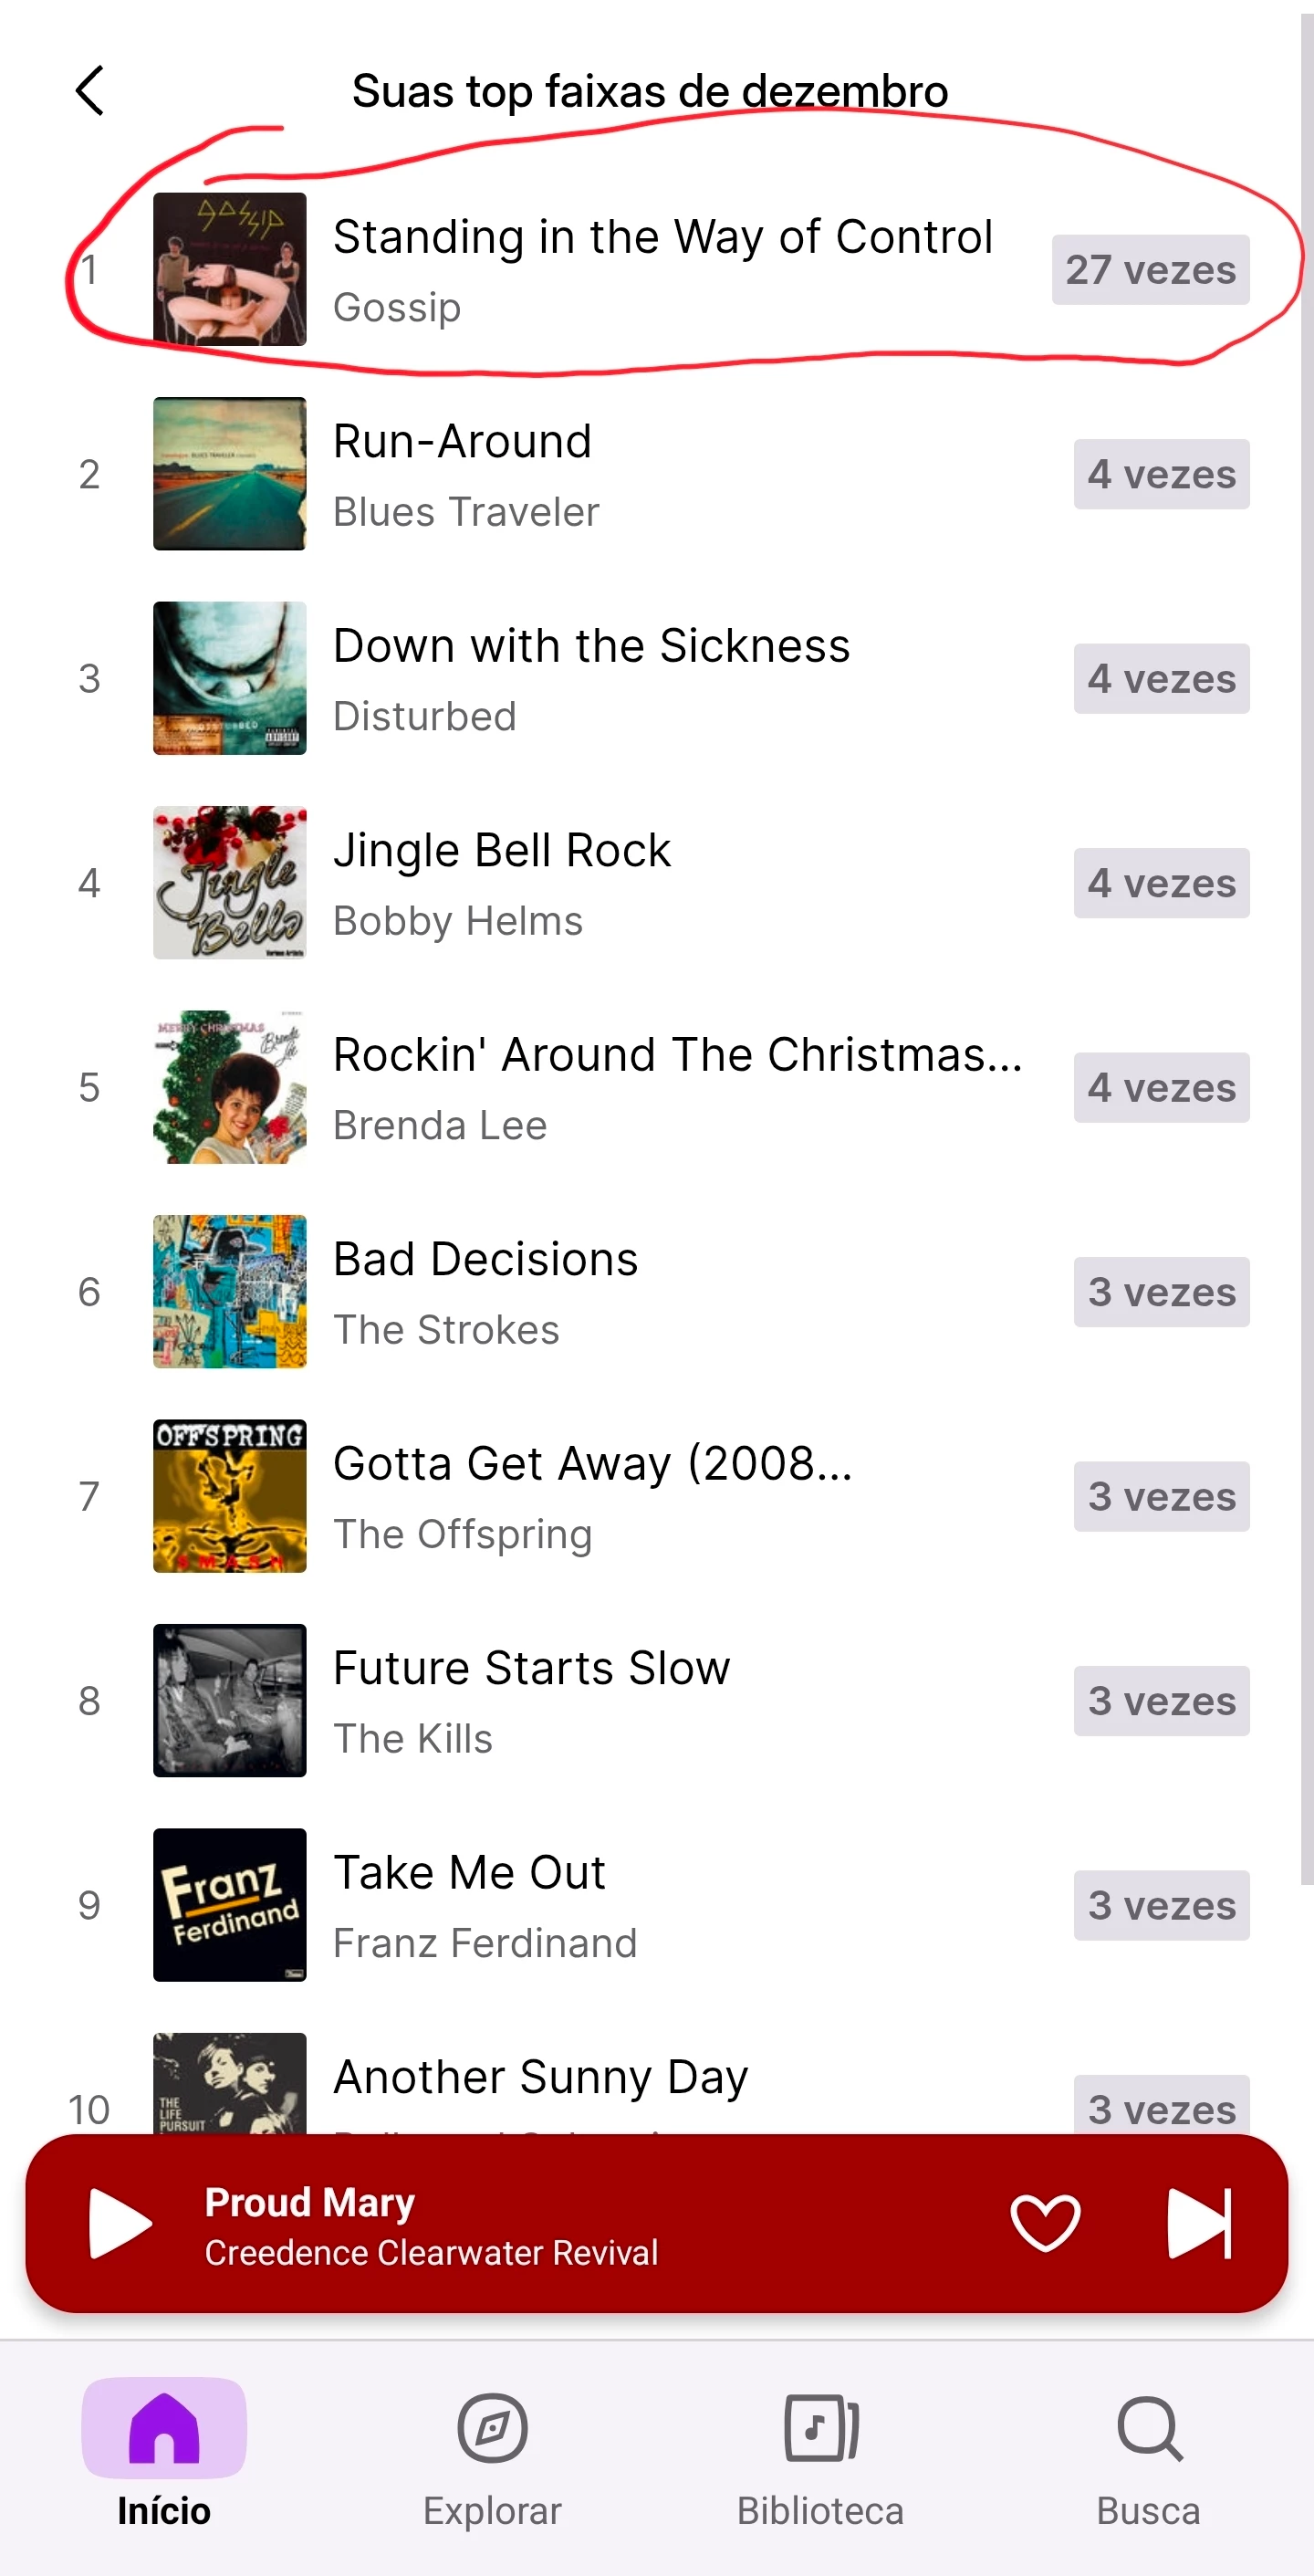
Task: Open Run-Around album cover
Action: (x=230, y=474)
